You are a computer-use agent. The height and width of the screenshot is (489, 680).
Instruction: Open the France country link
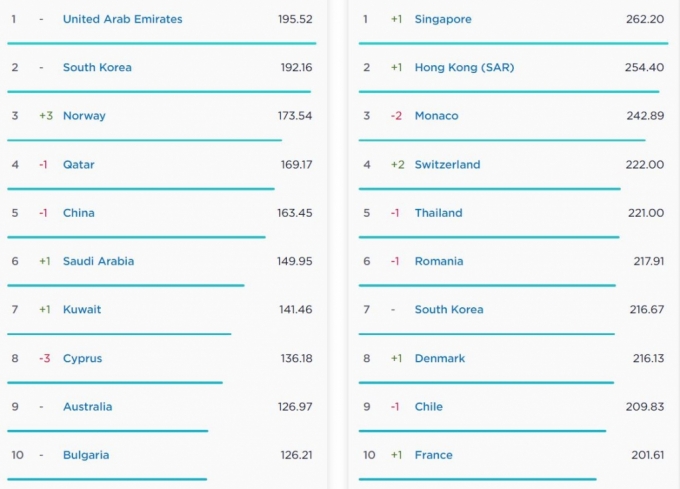(x=433, y=455)
